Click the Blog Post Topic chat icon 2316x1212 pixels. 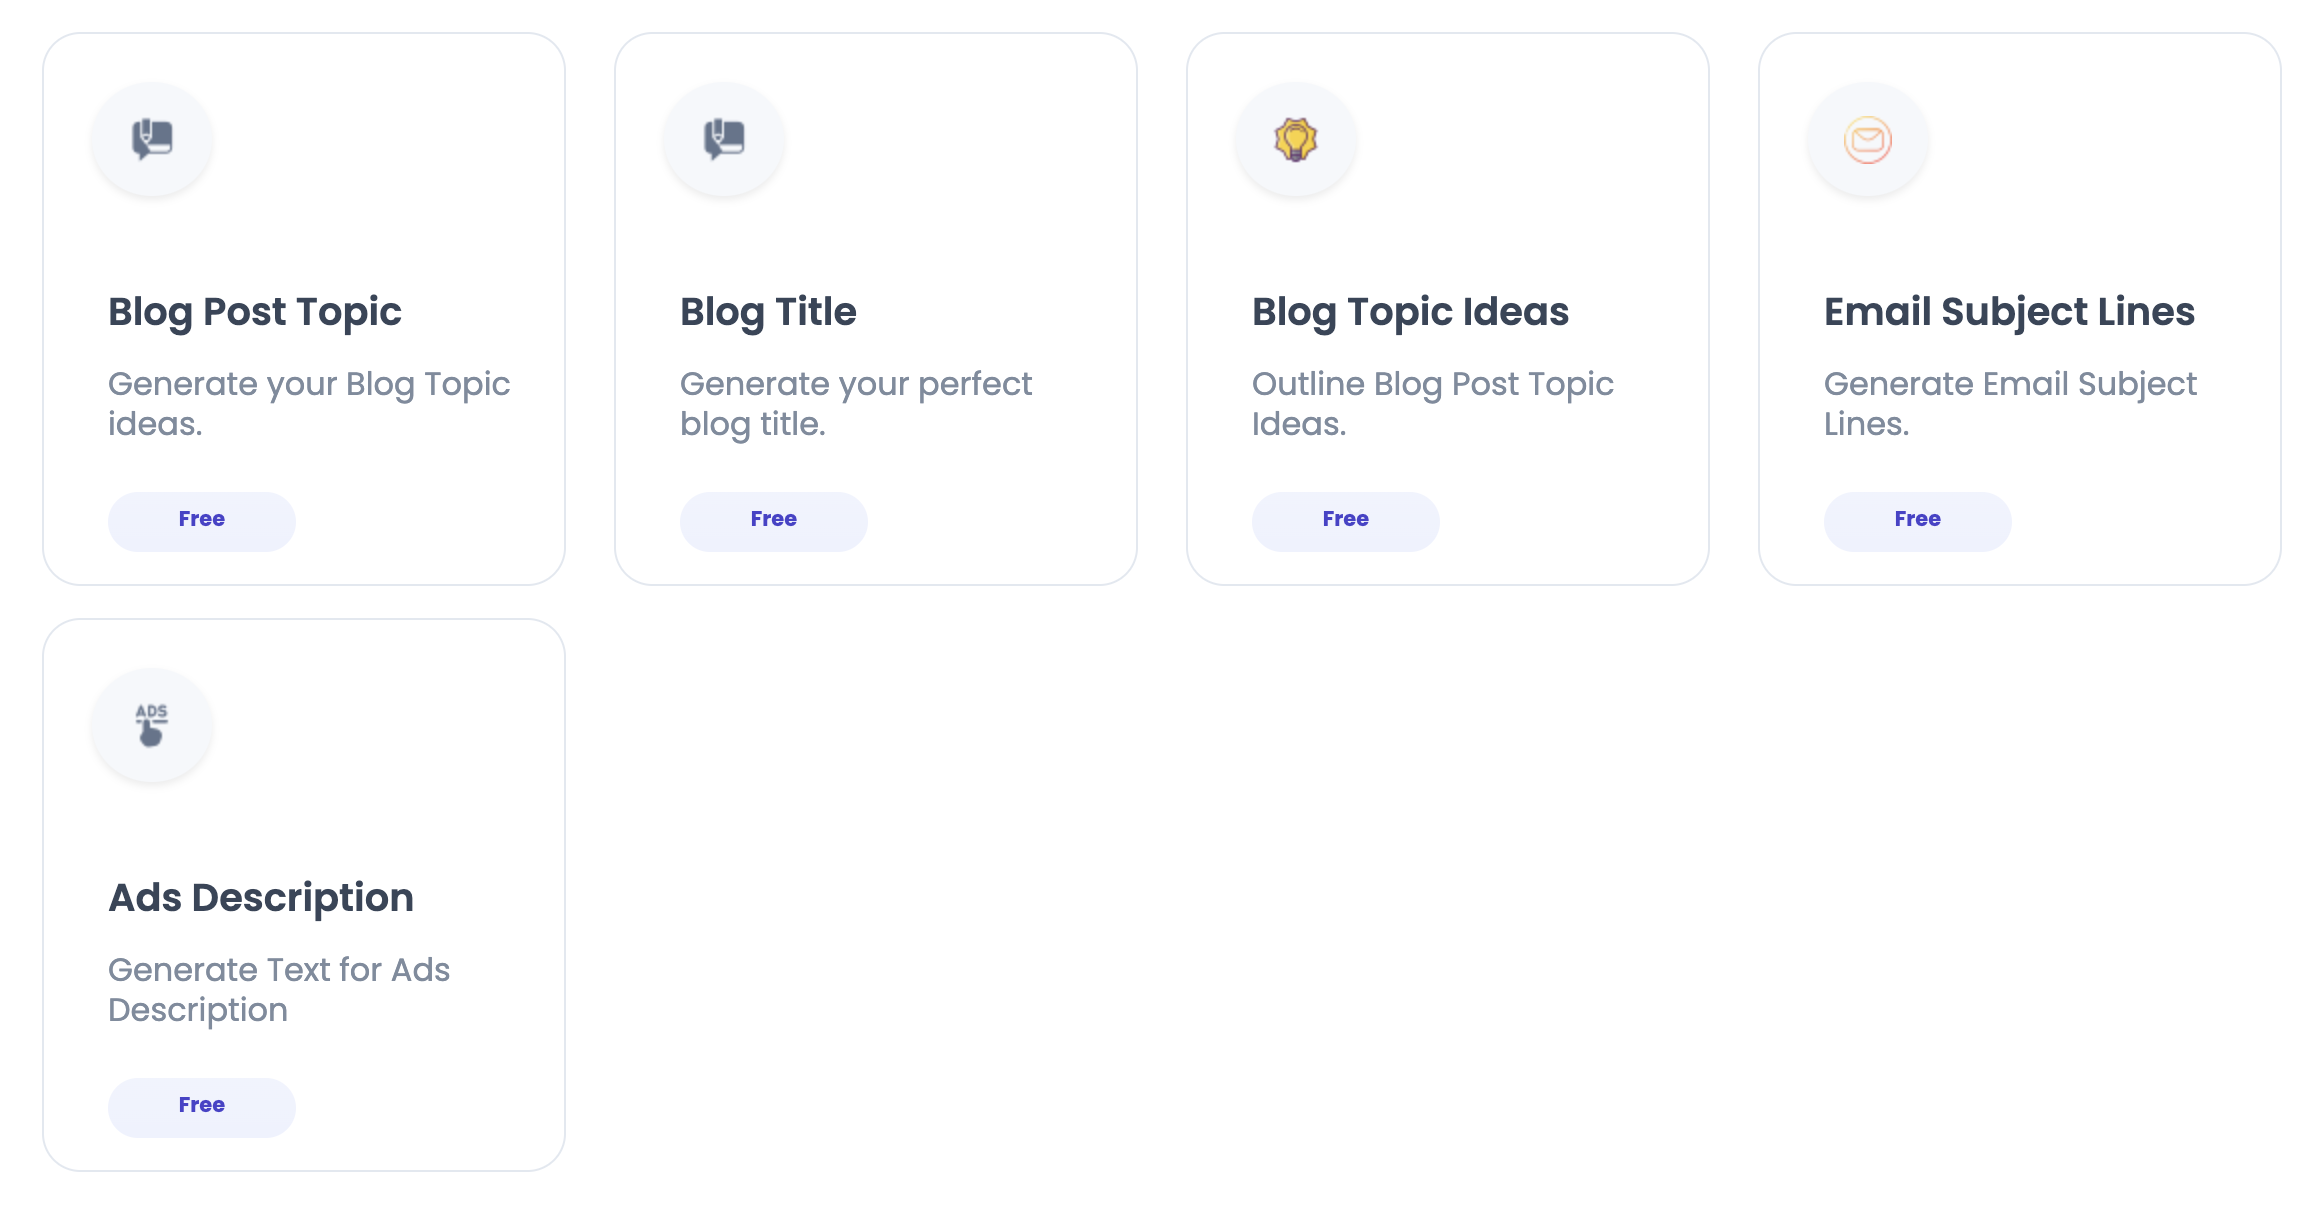tap(152, 139)
